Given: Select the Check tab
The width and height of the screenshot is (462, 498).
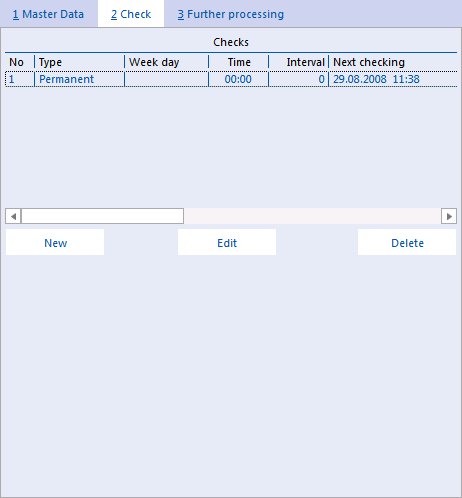Looking at the screenshot, I should pos(131,14).
